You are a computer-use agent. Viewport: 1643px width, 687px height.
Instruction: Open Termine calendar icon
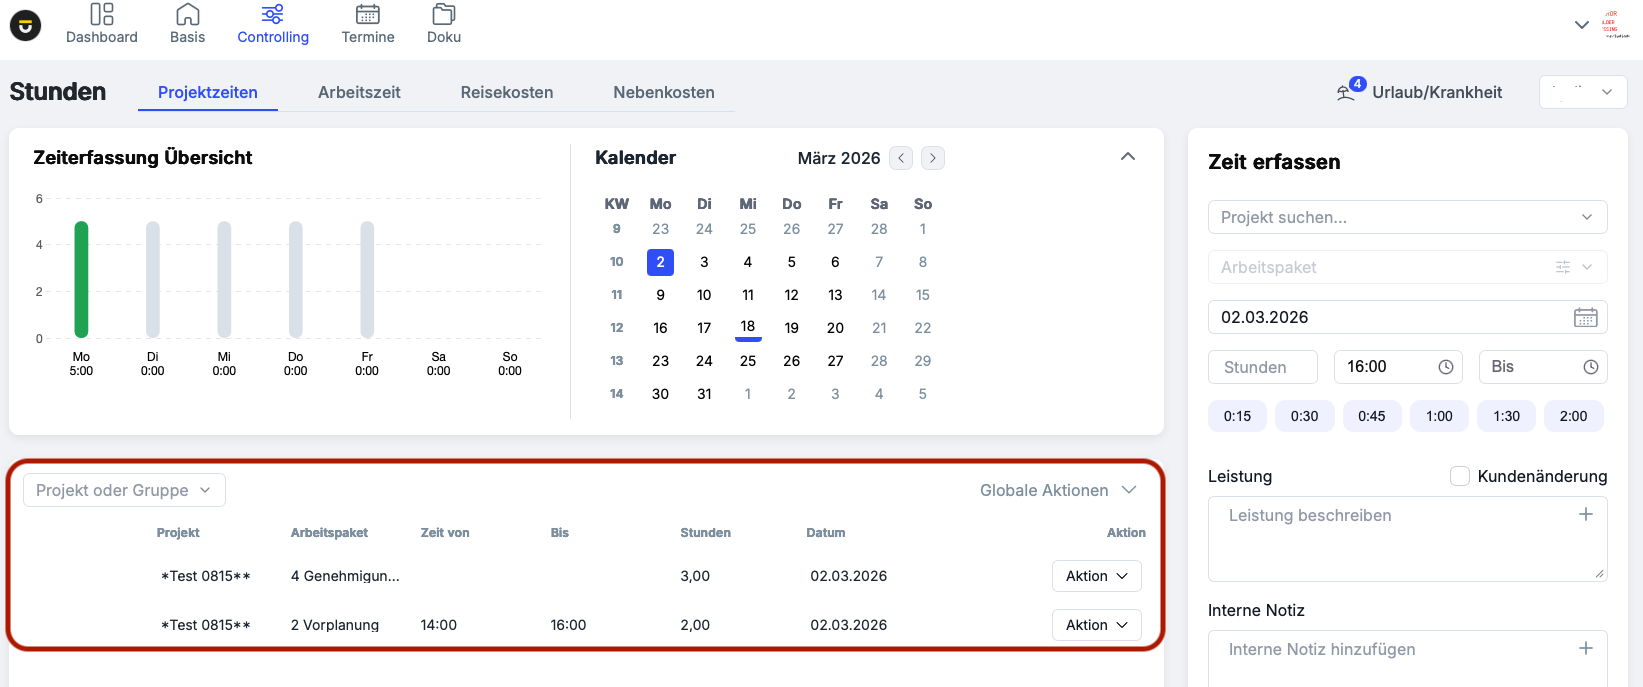pyautogui.click(x=368, y=15)
